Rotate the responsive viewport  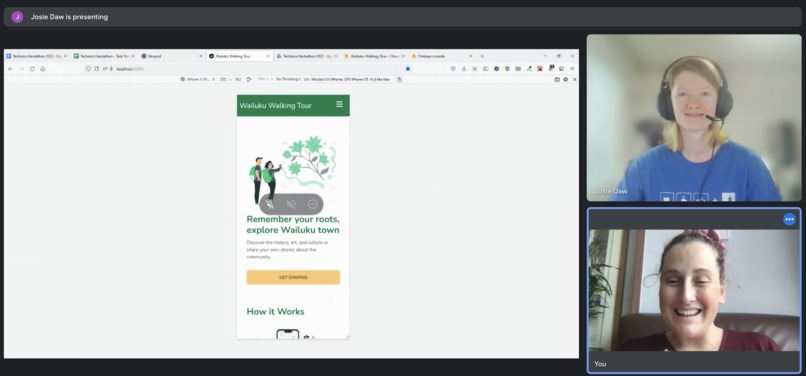249,79
